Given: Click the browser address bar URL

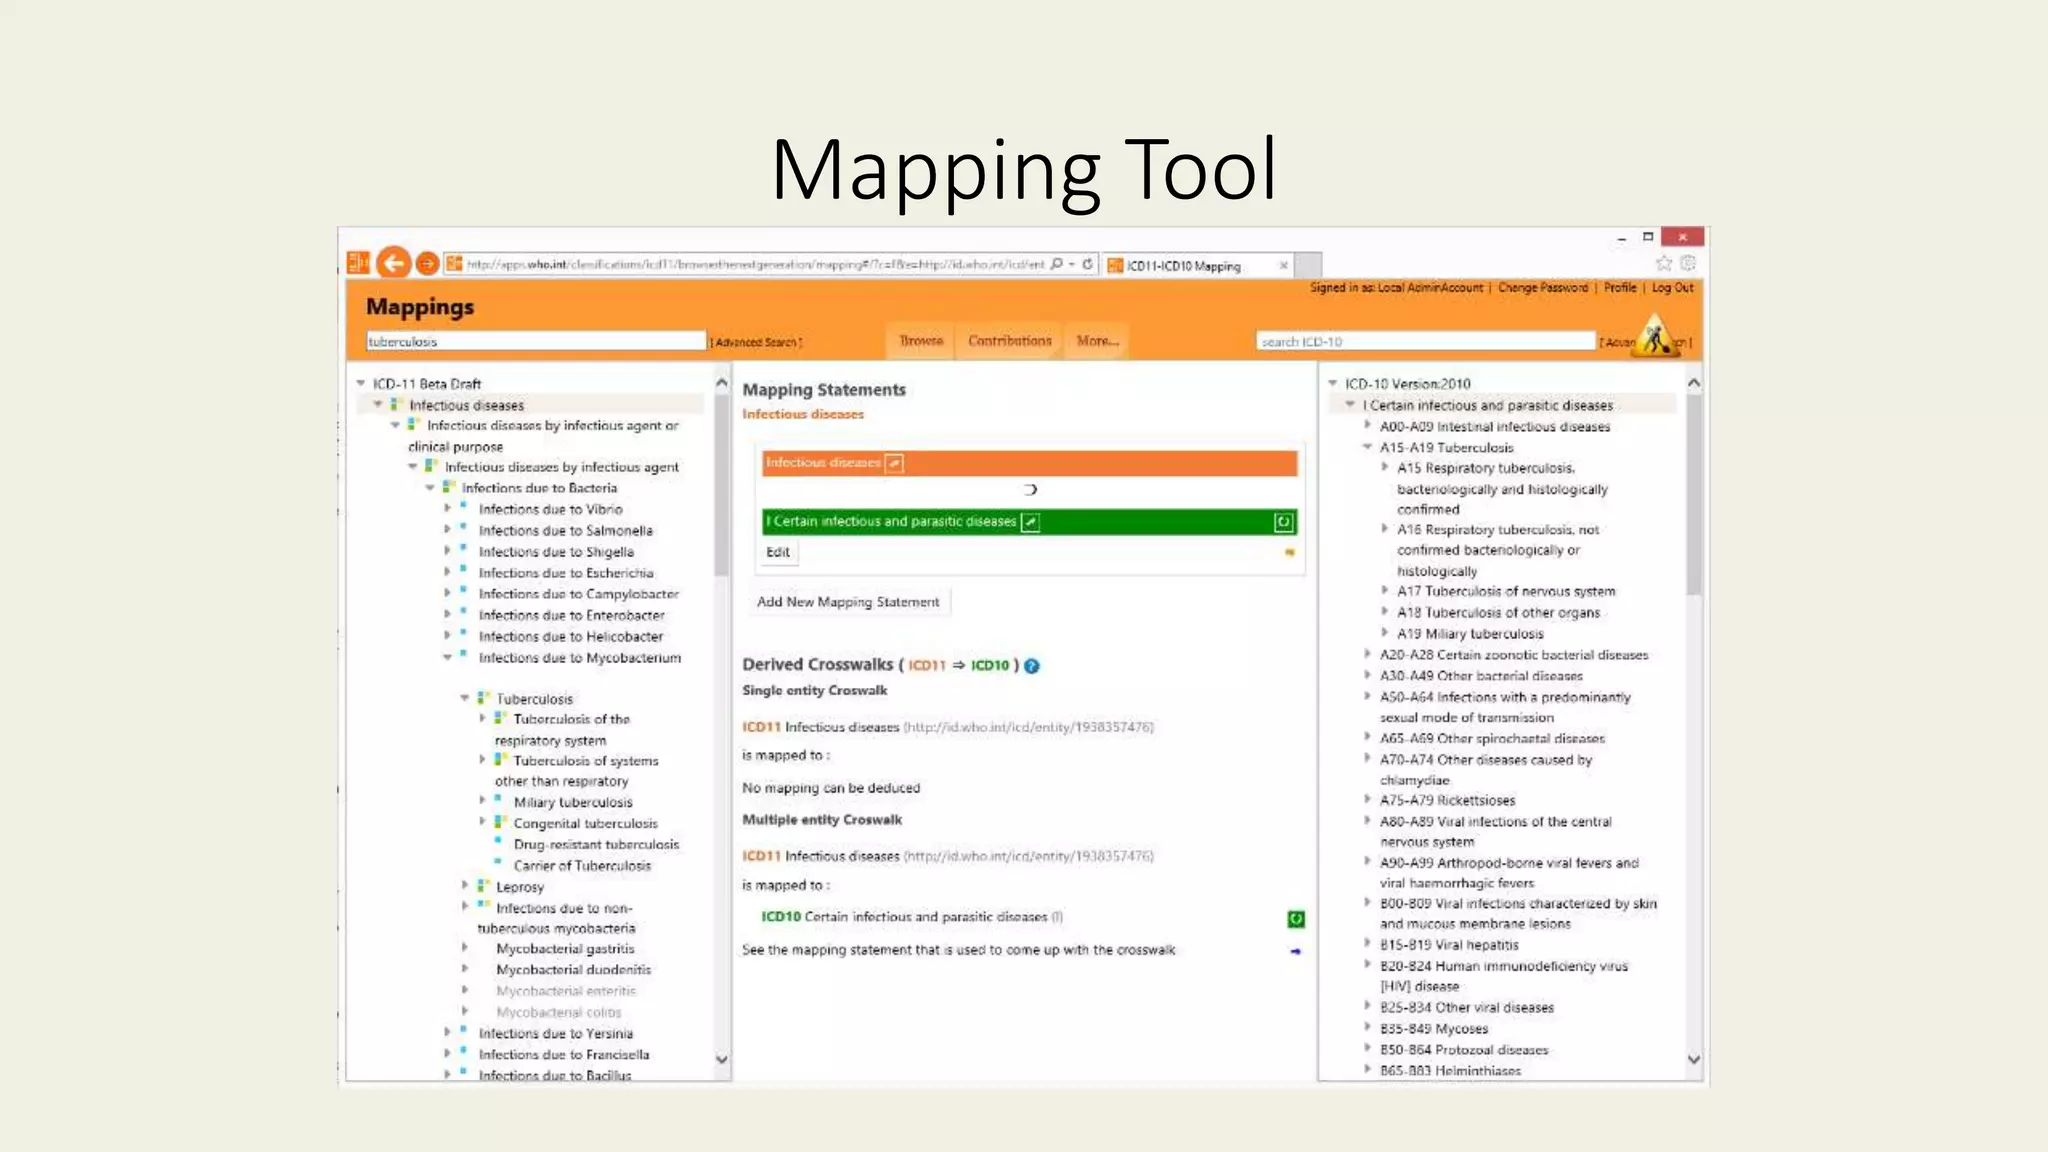Looking at the screenshot, I should [755, 264].
